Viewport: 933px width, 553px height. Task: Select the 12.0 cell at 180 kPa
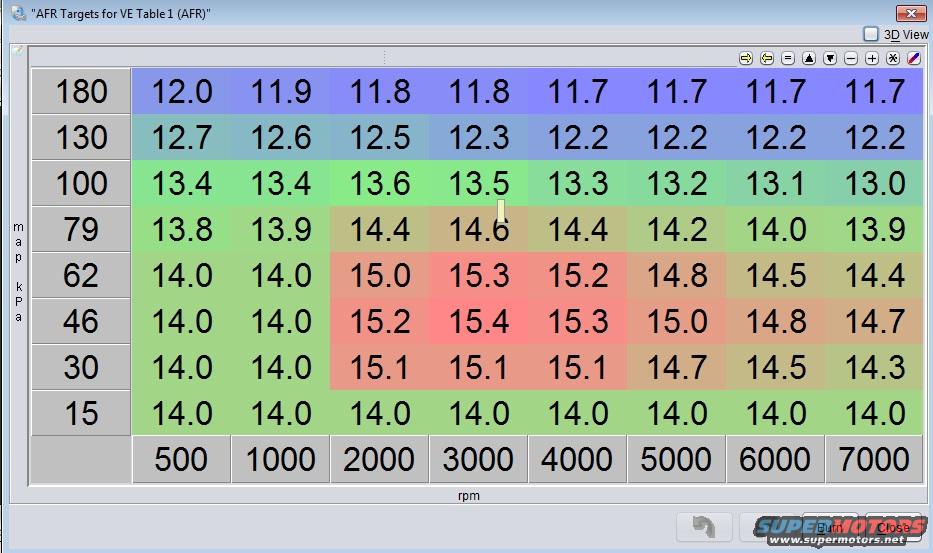181,91
